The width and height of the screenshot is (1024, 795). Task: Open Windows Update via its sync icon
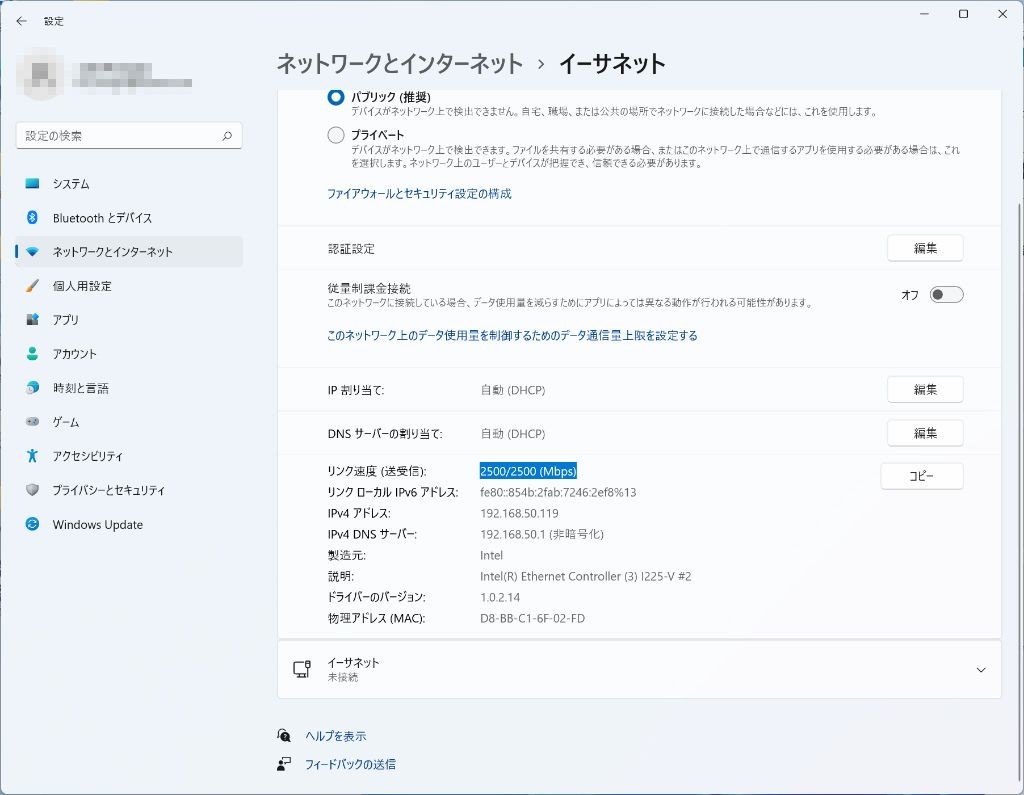(x=32, y=525)
